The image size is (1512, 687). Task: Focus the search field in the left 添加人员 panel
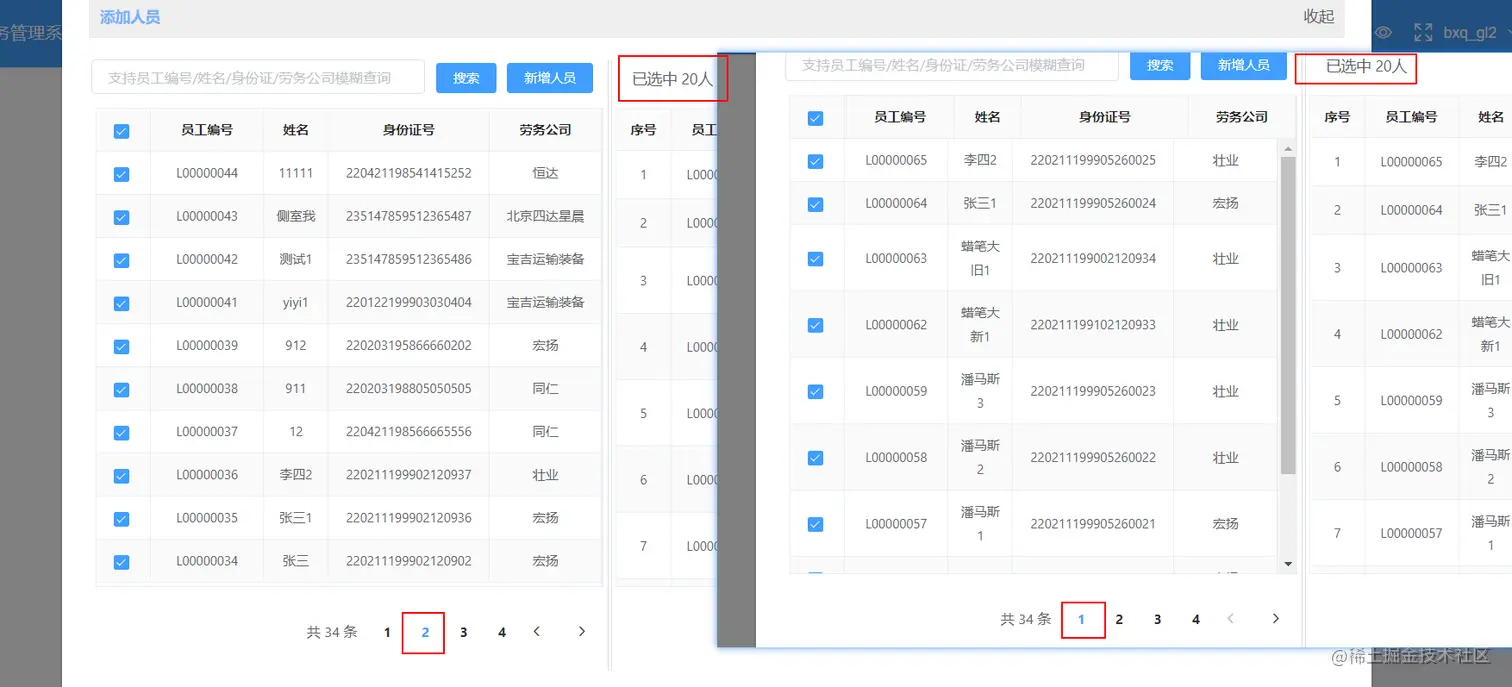258,78
